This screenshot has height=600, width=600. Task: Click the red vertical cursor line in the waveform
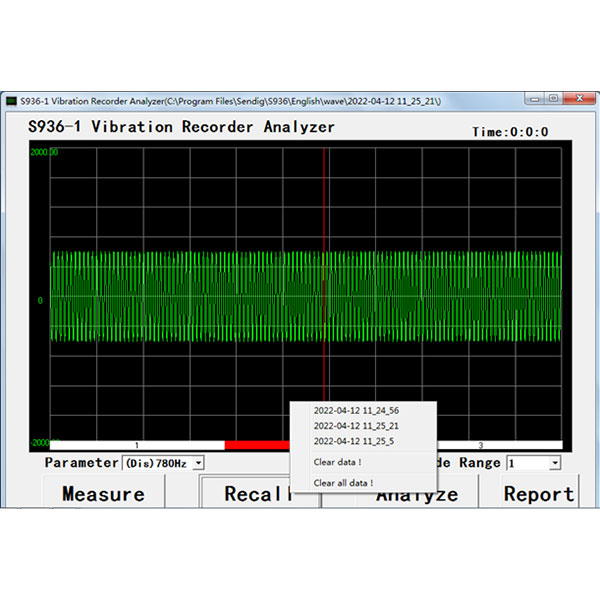point(325,200)
